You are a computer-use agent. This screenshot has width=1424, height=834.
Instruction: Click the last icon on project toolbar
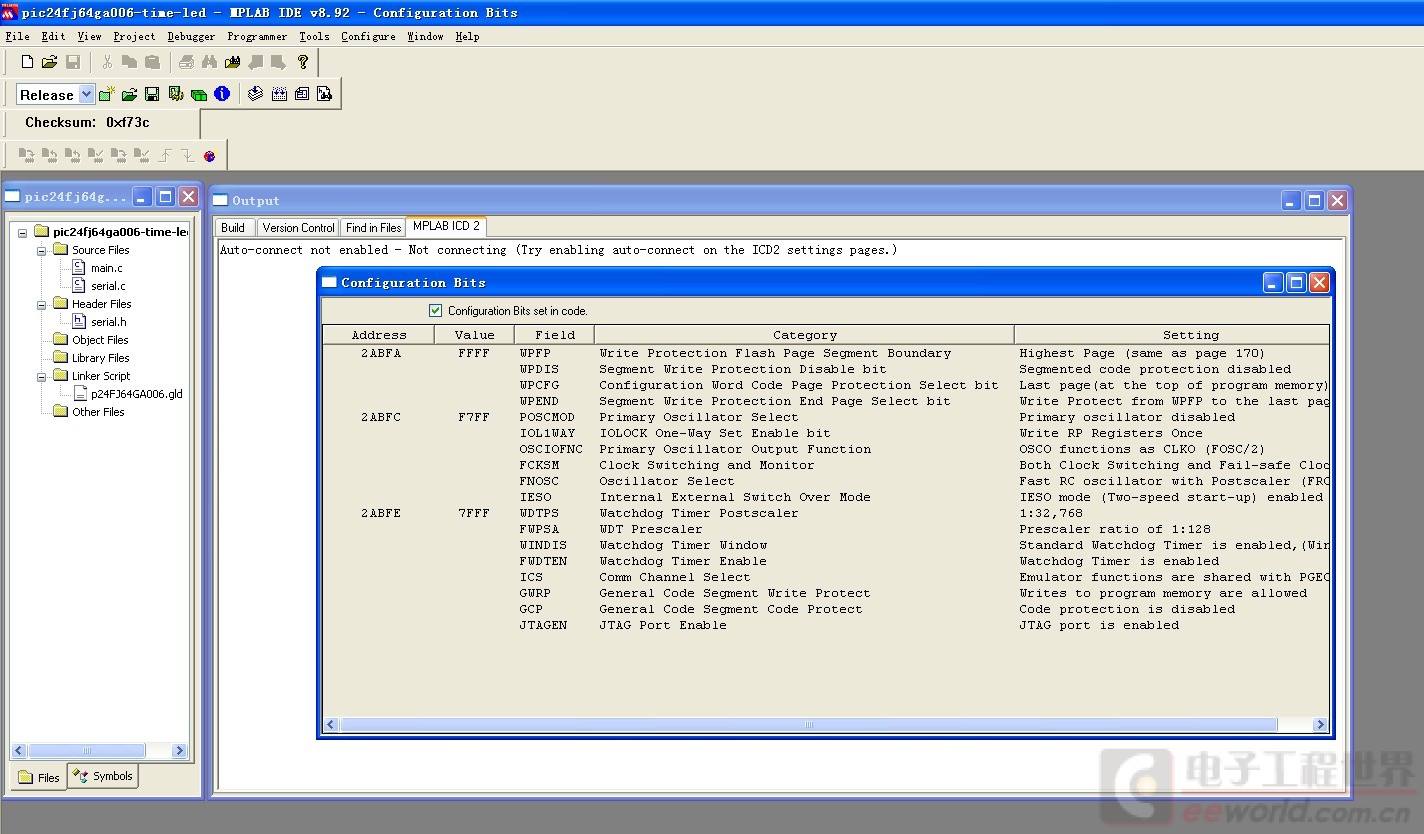pyautogui.click(x=324, y=94)
